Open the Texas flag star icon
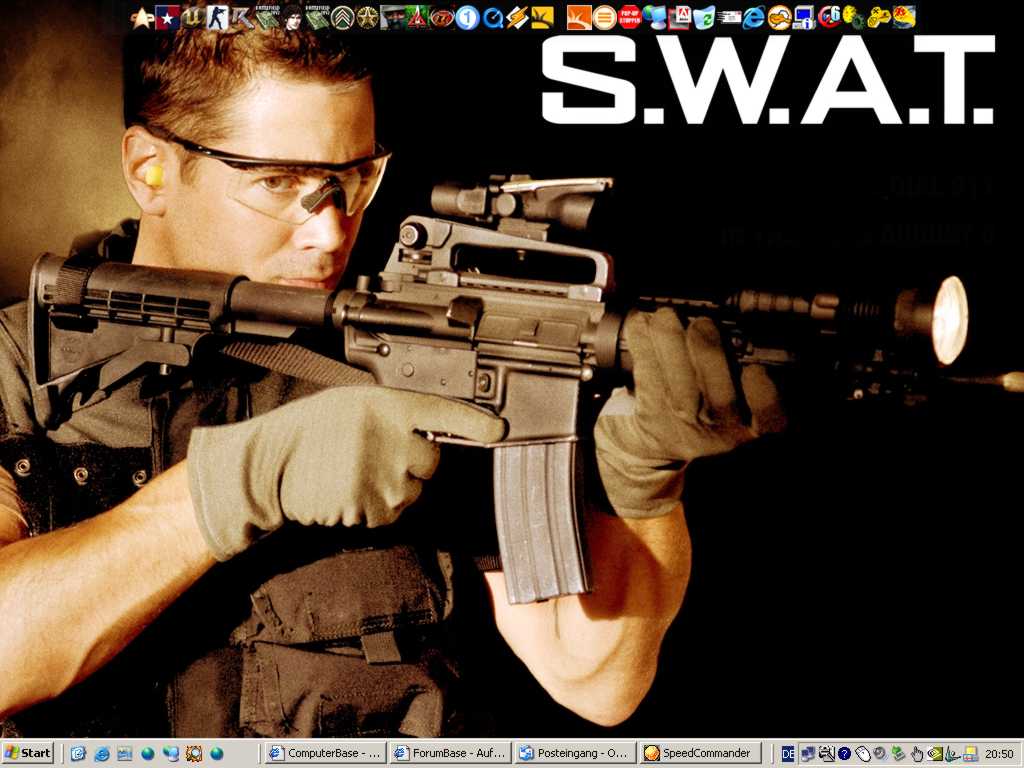 (x=167, y=18)
